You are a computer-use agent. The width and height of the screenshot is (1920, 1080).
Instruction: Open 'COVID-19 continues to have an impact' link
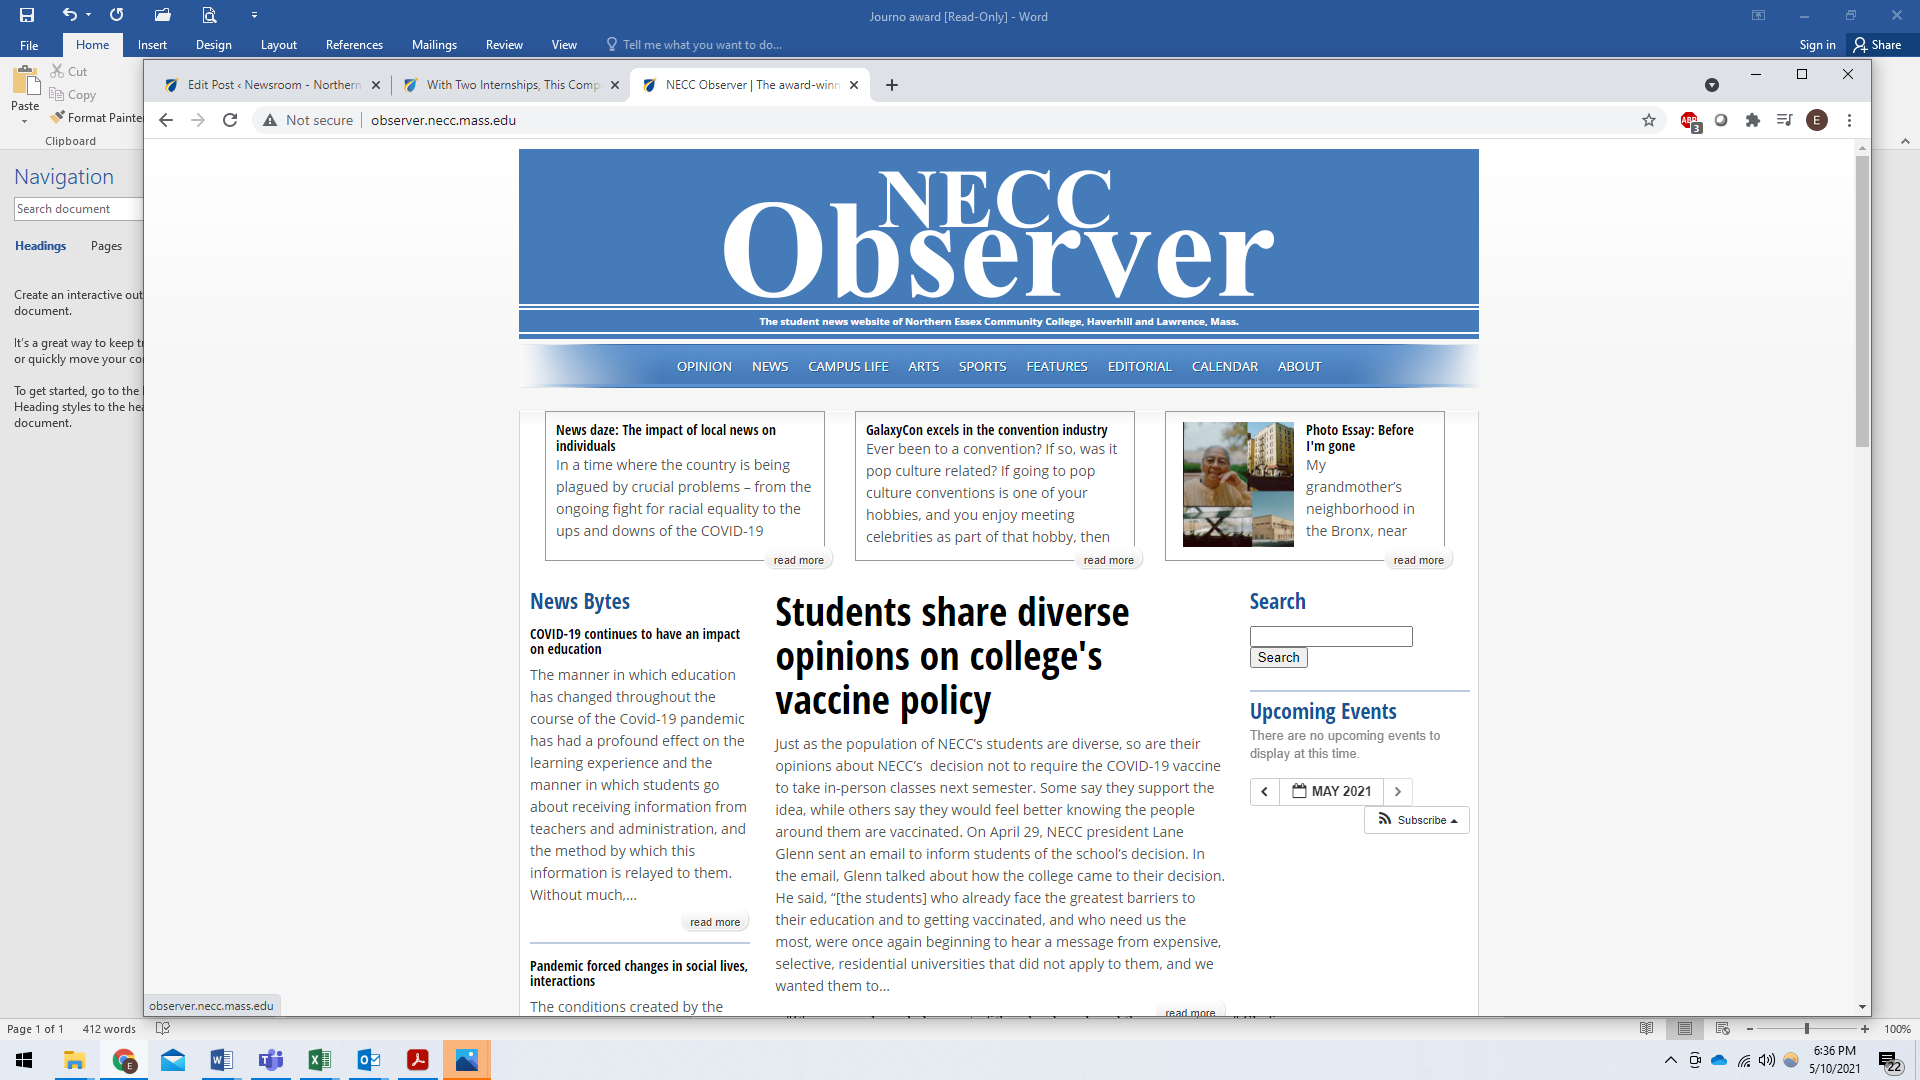(x=635, y=641)
